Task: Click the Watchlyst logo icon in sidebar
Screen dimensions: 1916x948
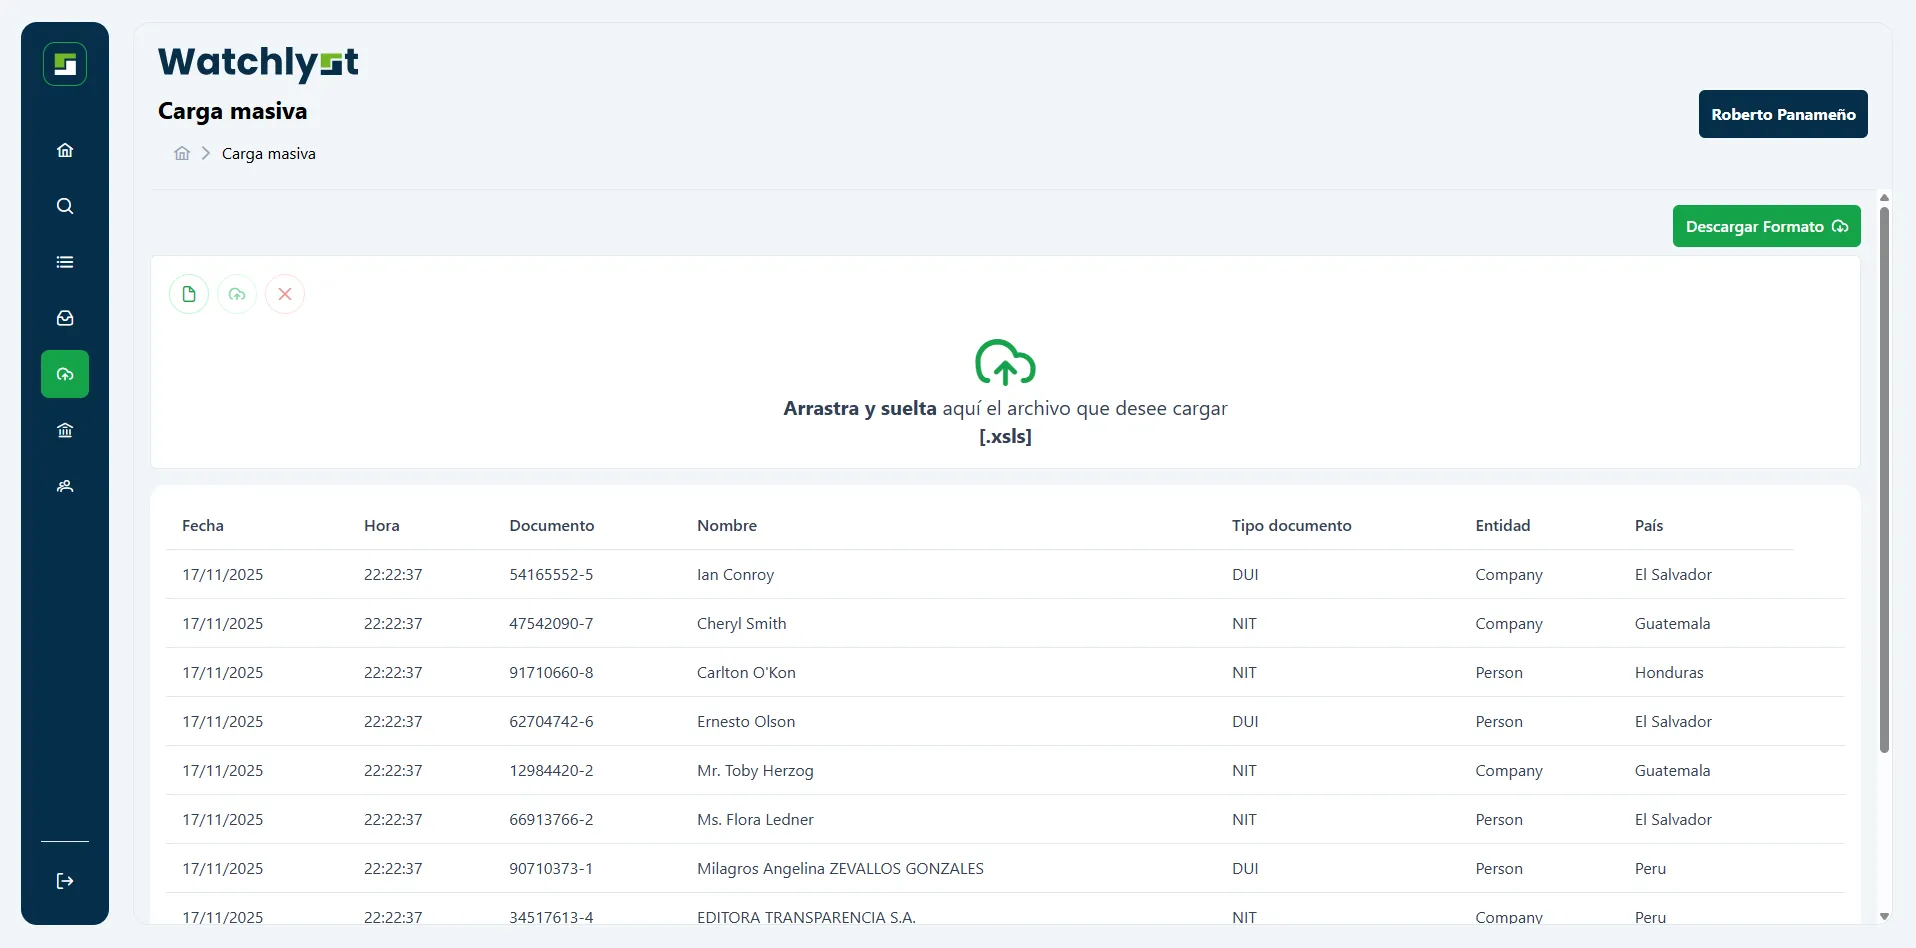Action: click(x=65, y=64)
